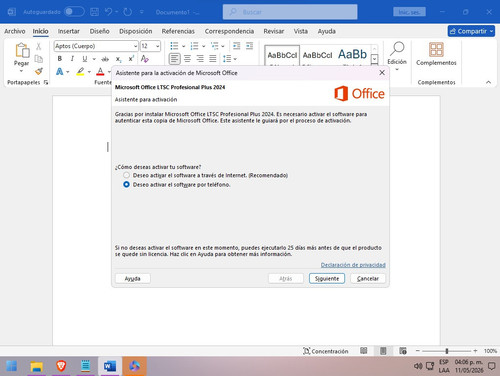Image resolution: width=500 pixels, height=376 pixels.
Task: Apply the yellow text highlight color
Action: tap(80, 71)
